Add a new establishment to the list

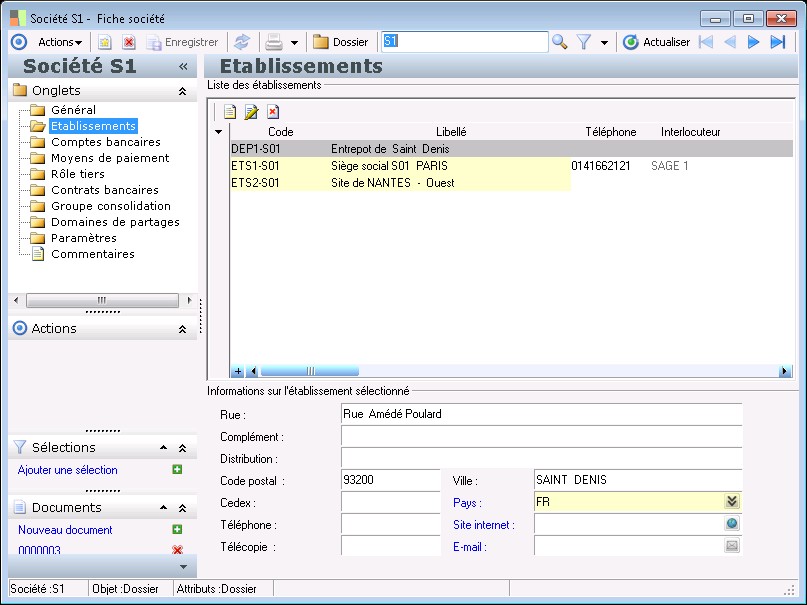point(229,112)
